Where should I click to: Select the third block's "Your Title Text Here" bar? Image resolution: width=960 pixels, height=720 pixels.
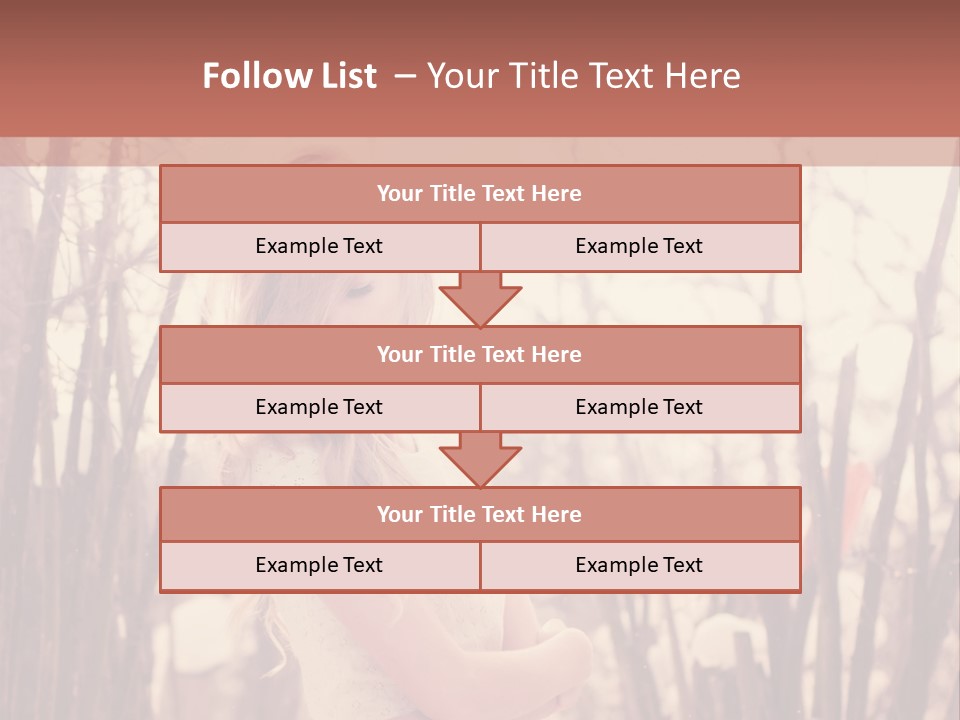pos(480,514)
